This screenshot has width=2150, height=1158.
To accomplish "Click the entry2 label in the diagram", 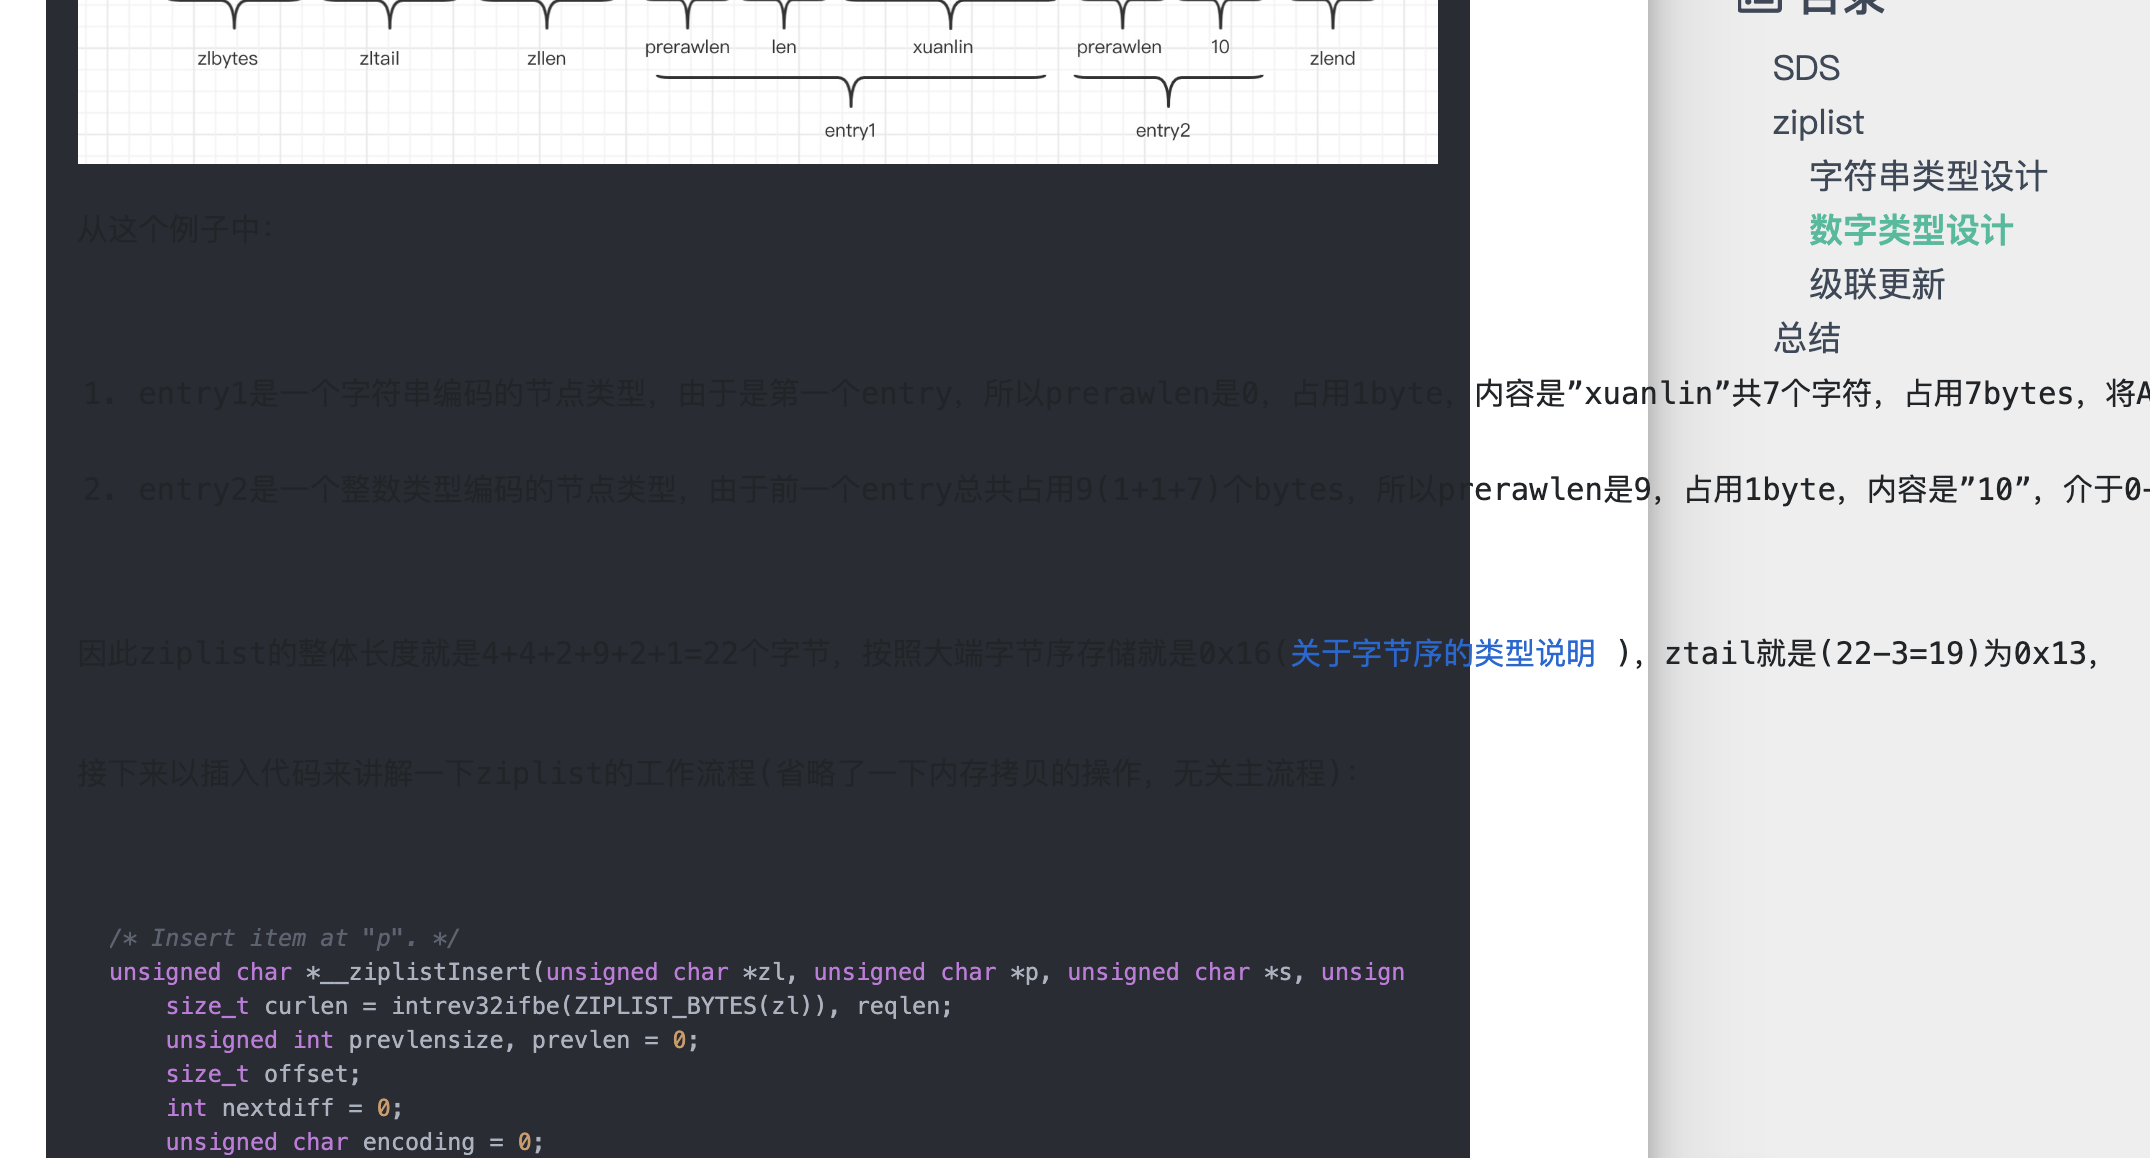I will tap(1162, 130).
